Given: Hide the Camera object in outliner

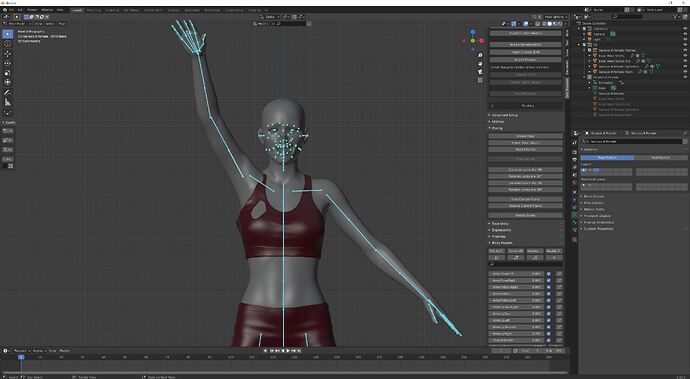Looking at the screenshot, I should (685, 34).
